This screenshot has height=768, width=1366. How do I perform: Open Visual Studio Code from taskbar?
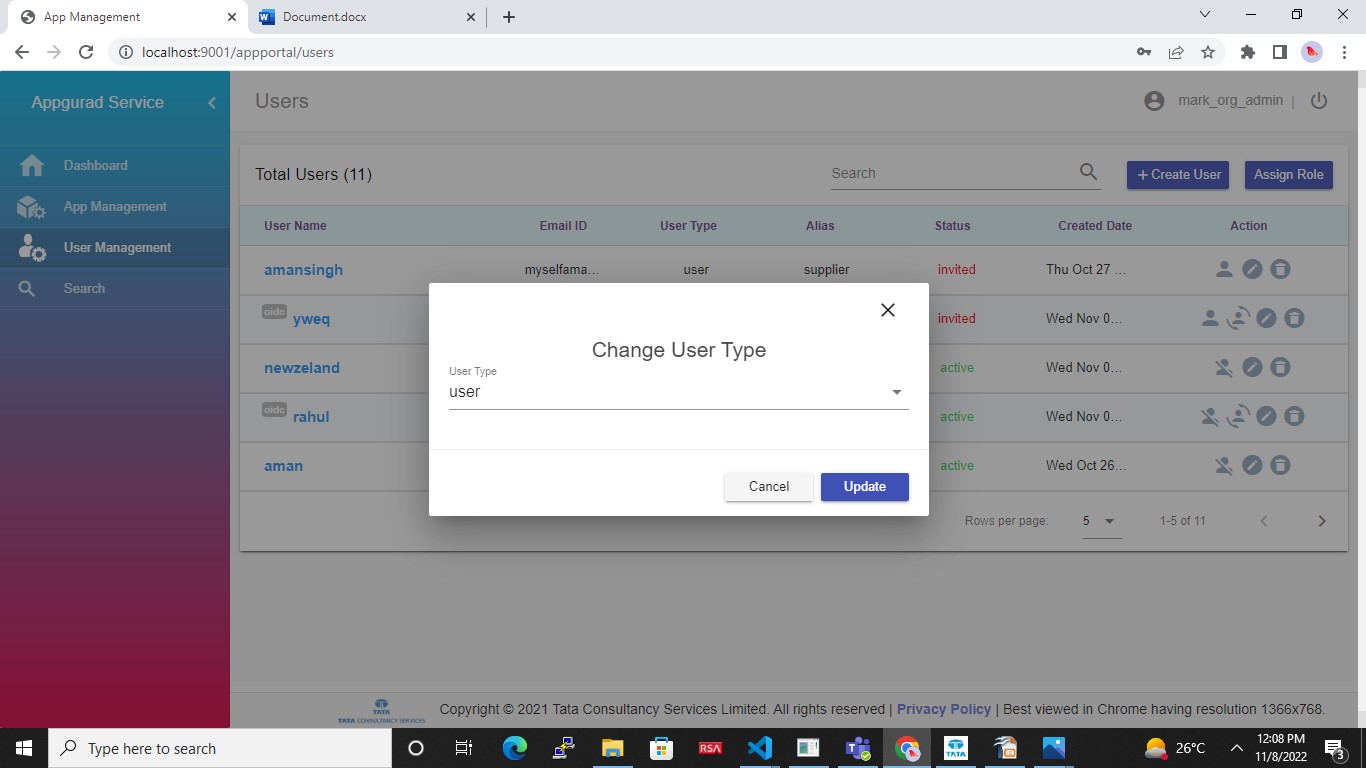pos(759,748)
